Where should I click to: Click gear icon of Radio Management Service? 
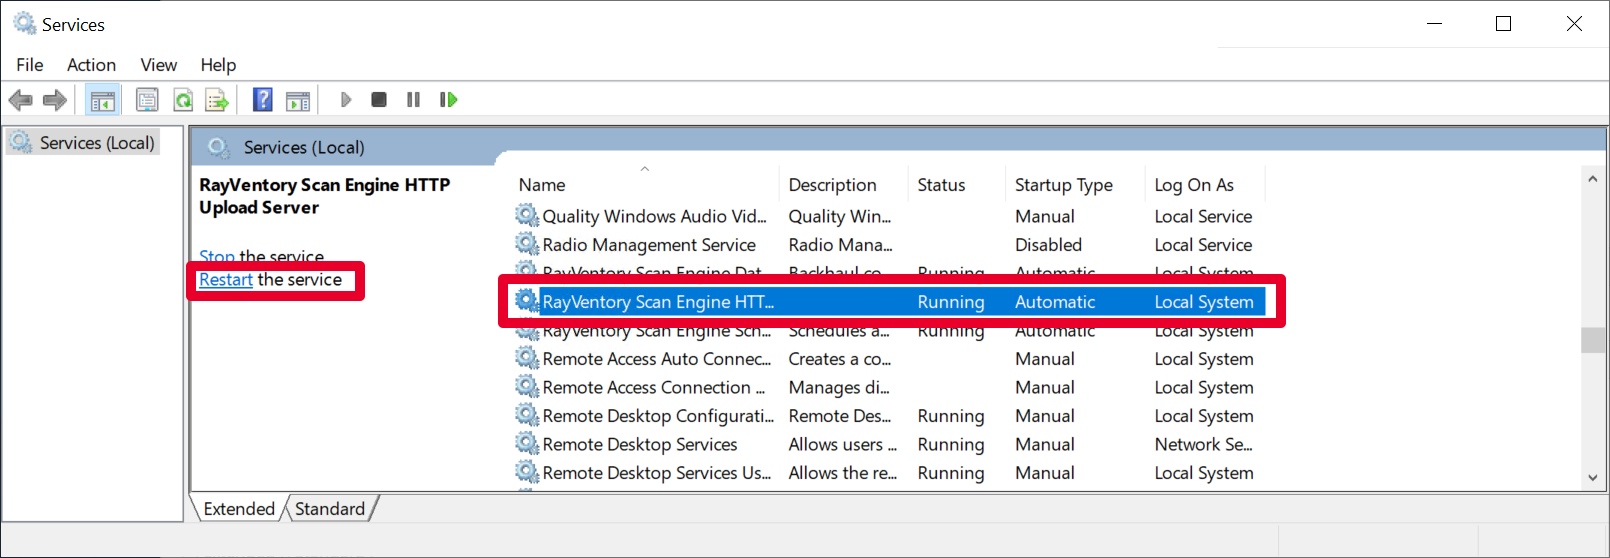click(x=527, y=243)
